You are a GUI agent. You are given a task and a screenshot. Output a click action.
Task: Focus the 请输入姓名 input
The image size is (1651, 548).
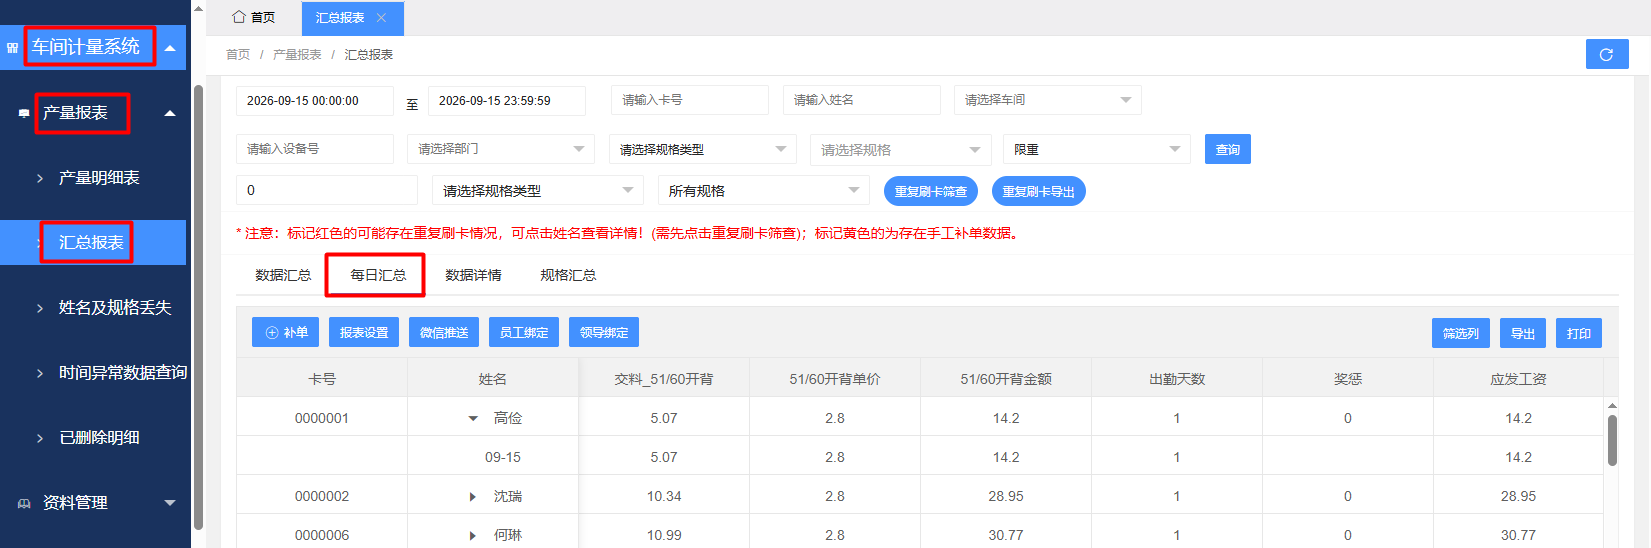(862, 100)
